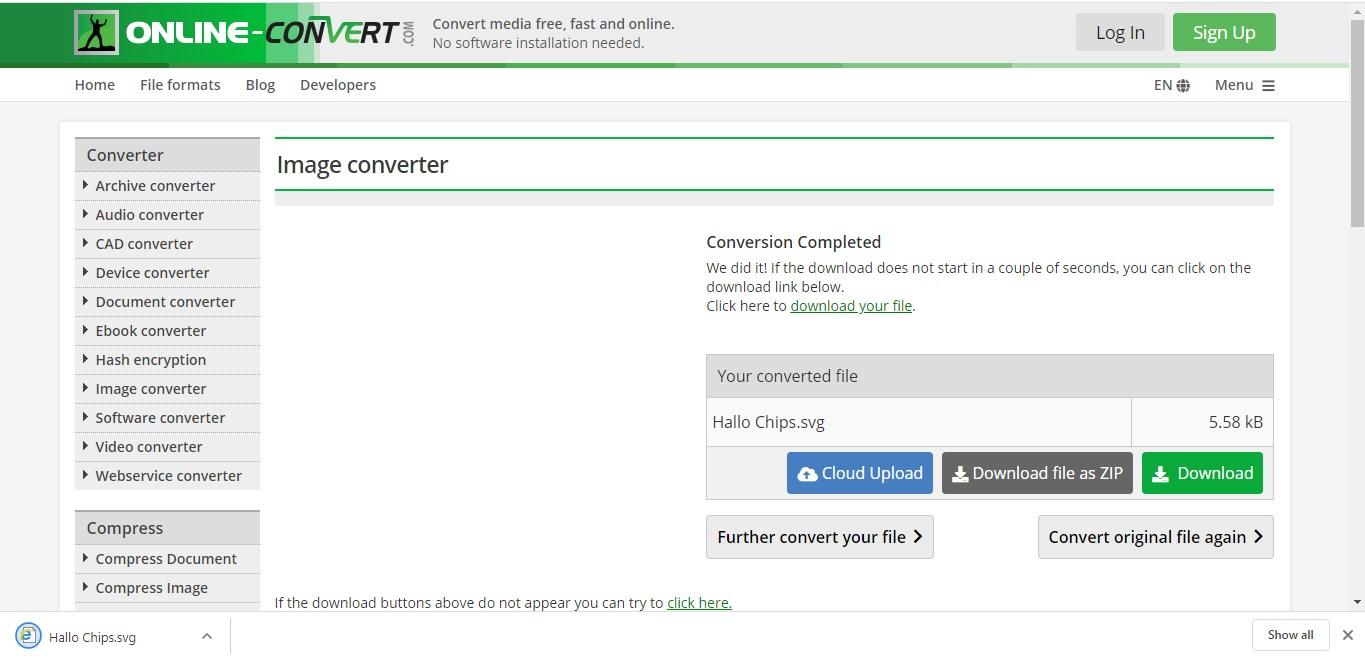This screenshot has width=1365, height=659.
Task: Open the Blog menu item
Action: point(260,85)
